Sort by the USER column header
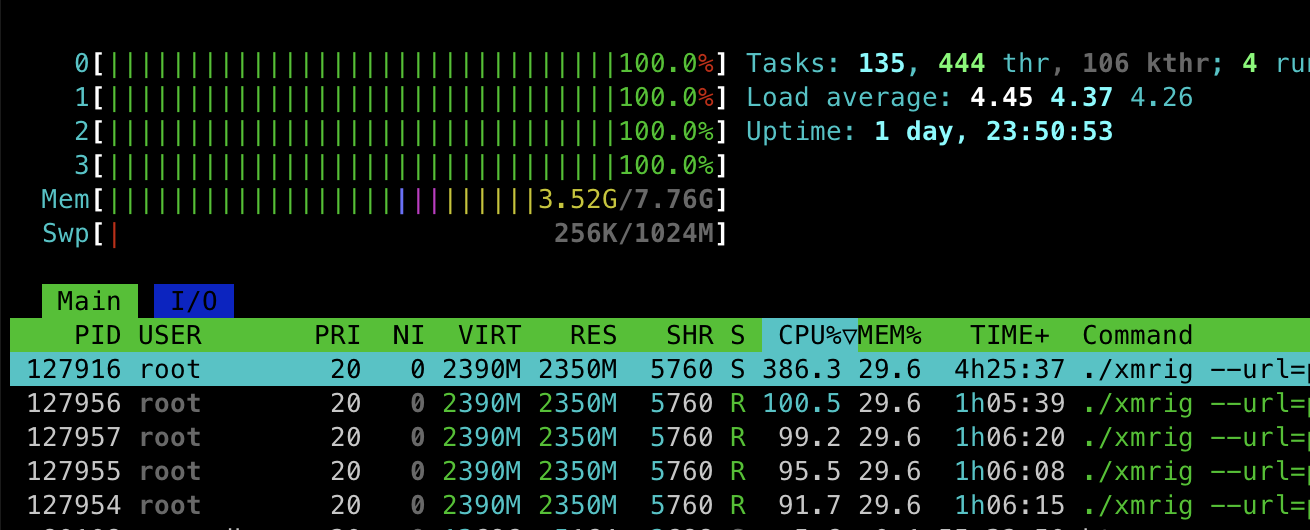Screen dimensions: 1310x530 click(170, 335)
